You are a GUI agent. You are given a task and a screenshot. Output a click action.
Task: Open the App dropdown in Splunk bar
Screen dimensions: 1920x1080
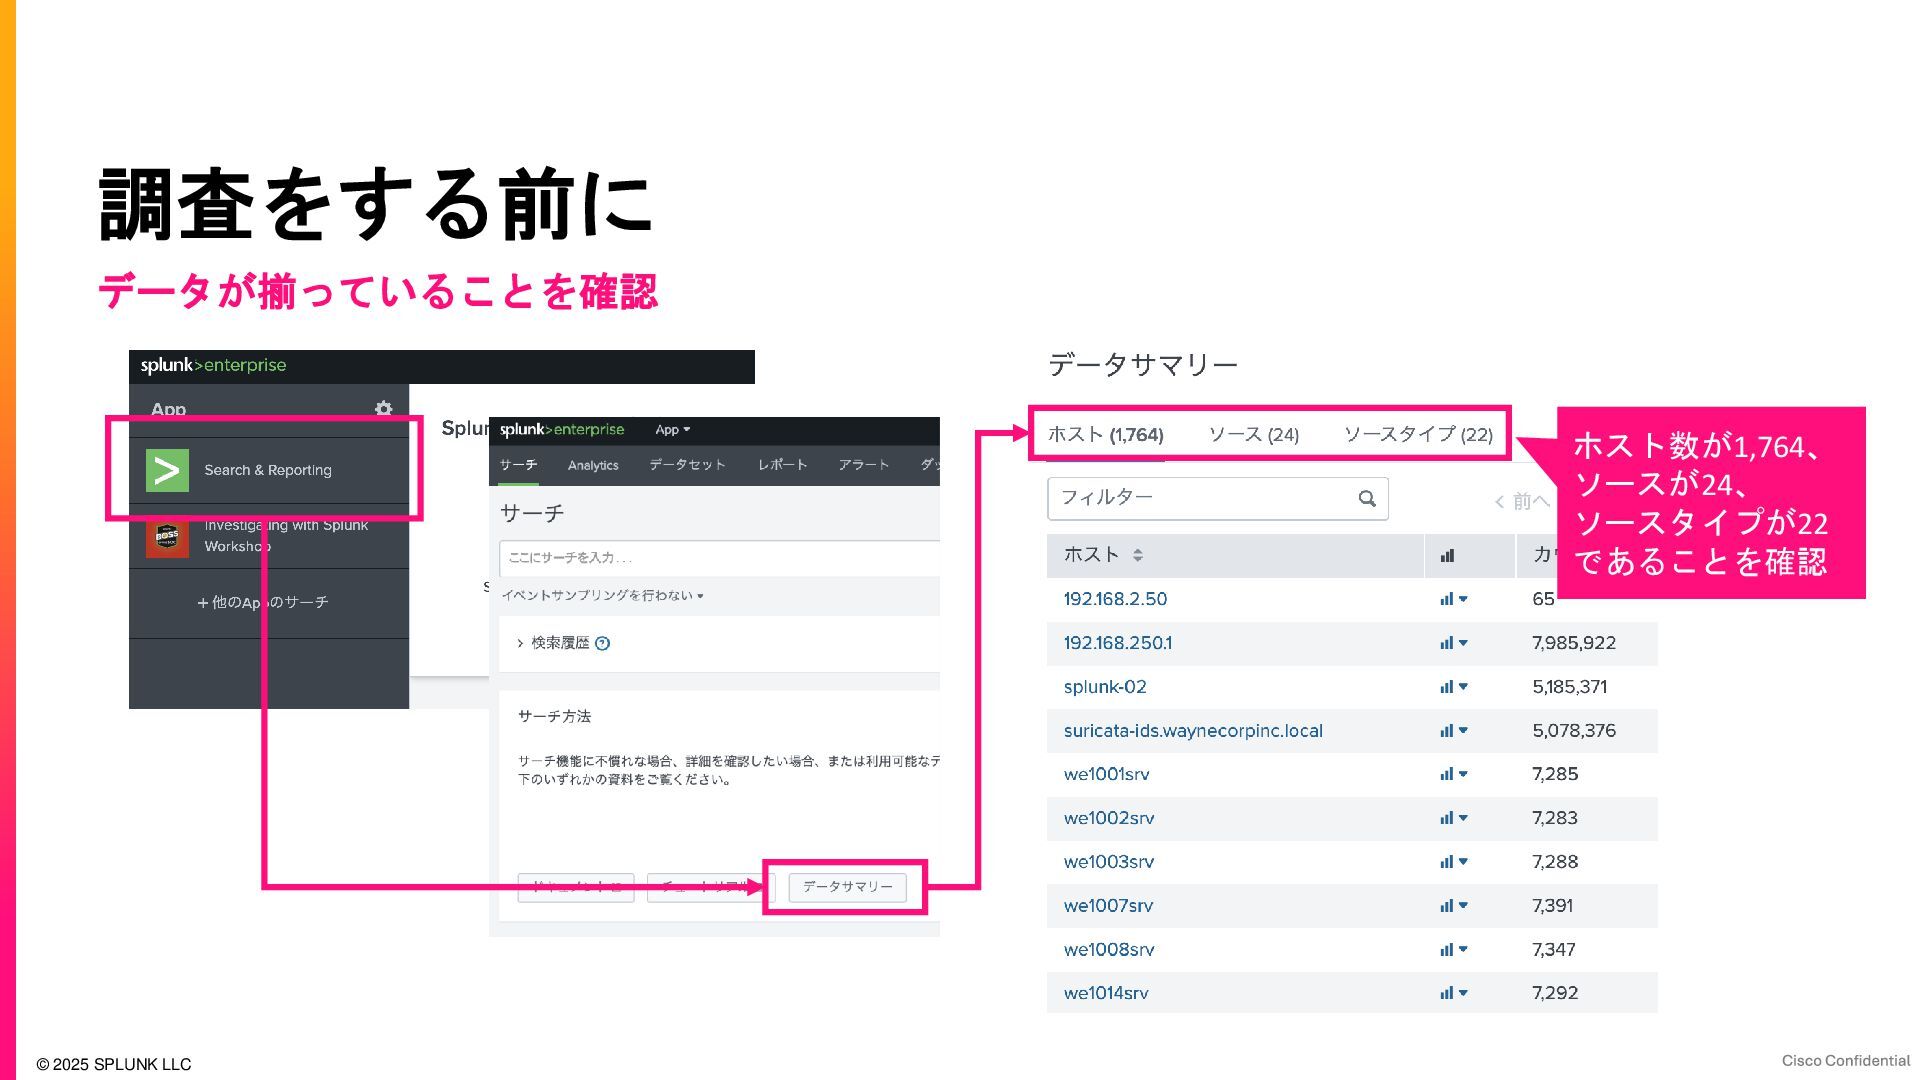click(672, 430)
